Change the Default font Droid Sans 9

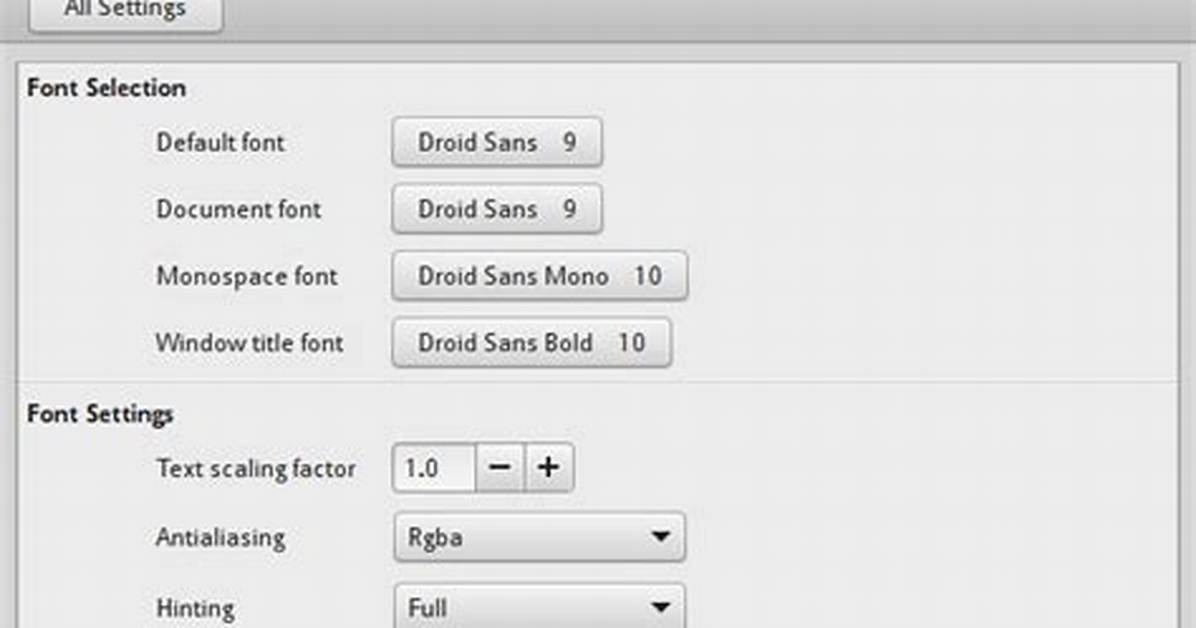tap(497, 142)
